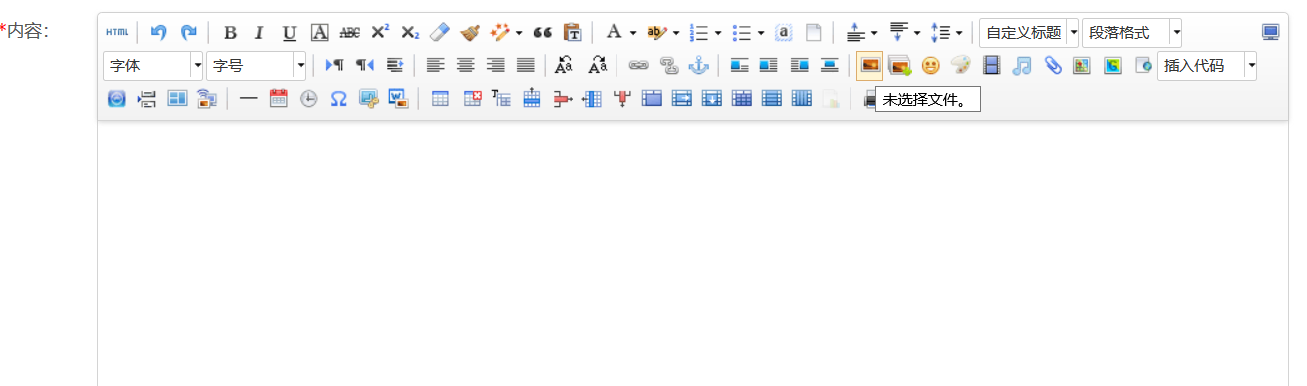Click the insert hyperlink chain button
Image resolution: width=1307 pixels, height=386 pixels.
(638, 66)
